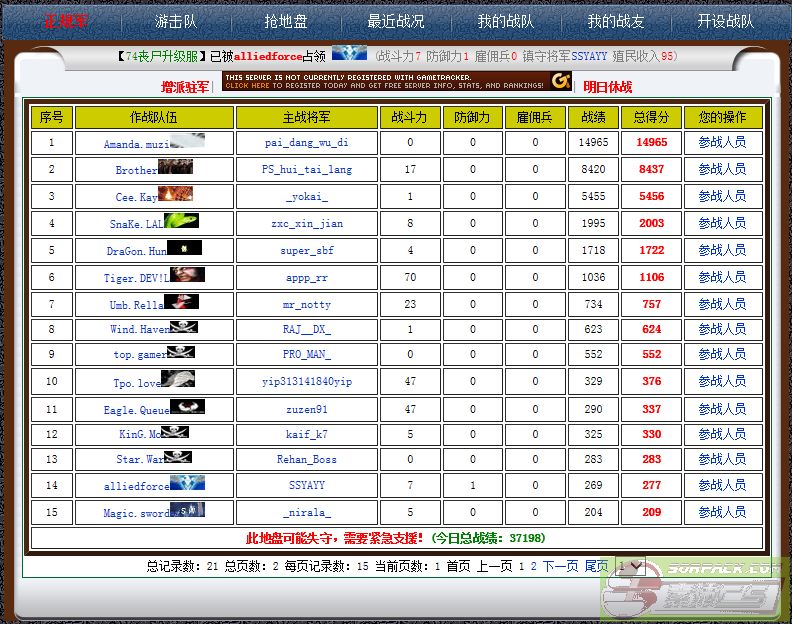Go to the 我的战队 tab
The height and width of the screenshot is (624, 792).
pyautogui.click(x=505, y=21)
